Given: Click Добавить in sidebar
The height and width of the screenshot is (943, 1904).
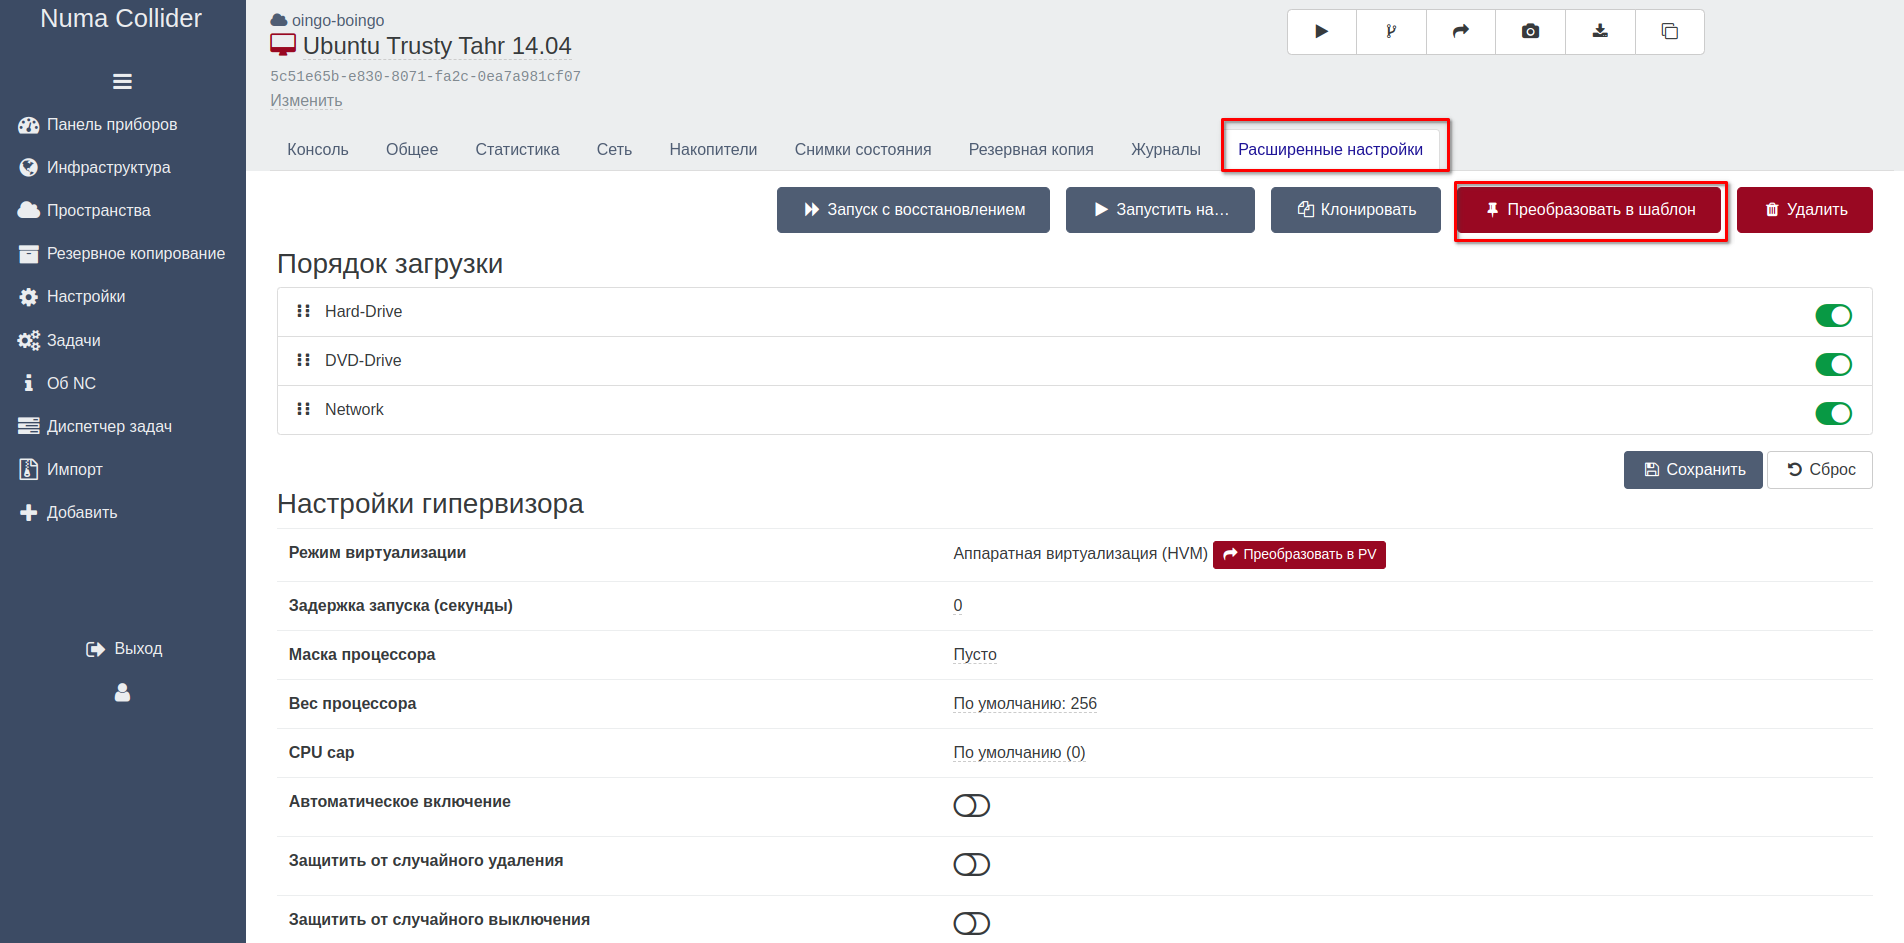Looking at the screenshot, I should [x=68, y=513].
